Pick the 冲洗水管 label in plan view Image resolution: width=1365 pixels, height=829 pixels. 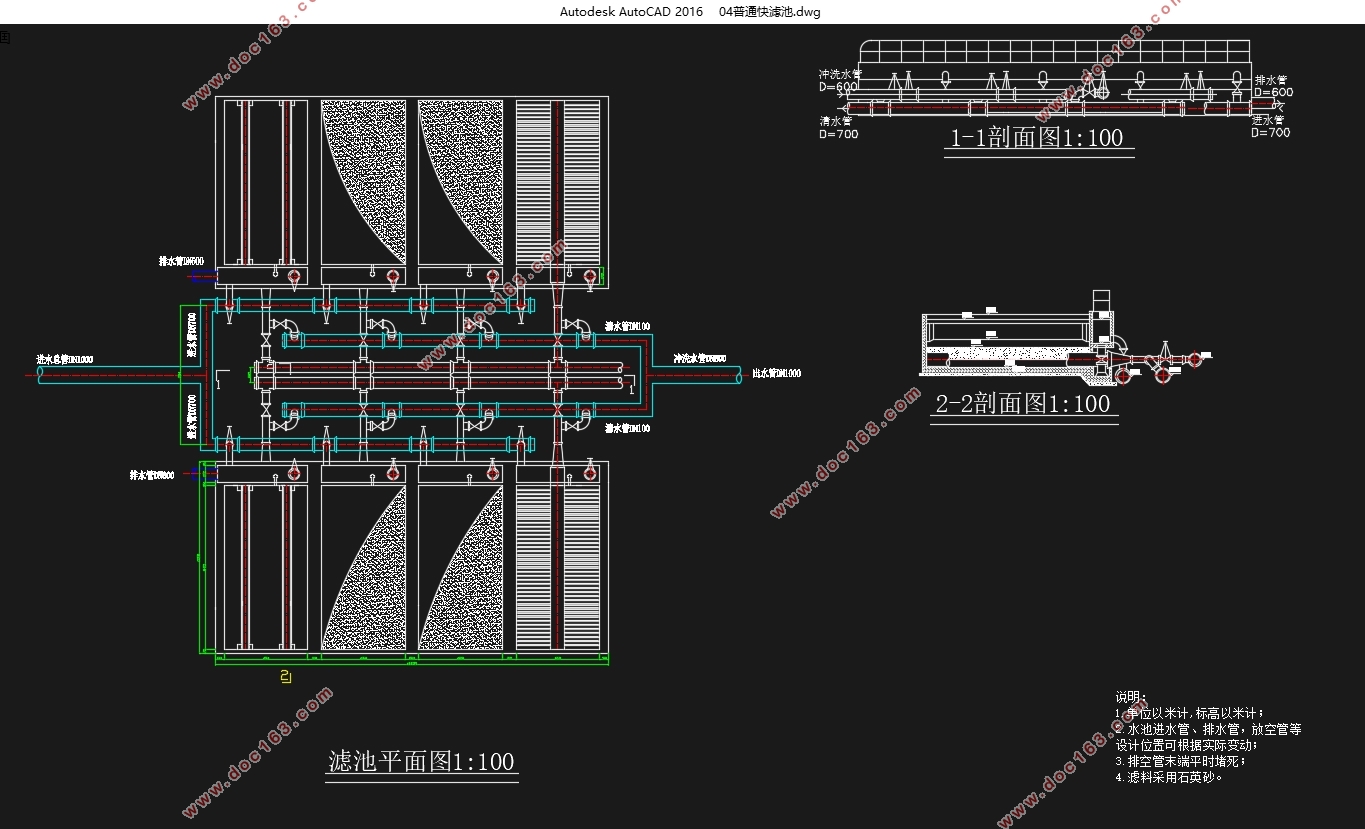[x=700, y=358]
